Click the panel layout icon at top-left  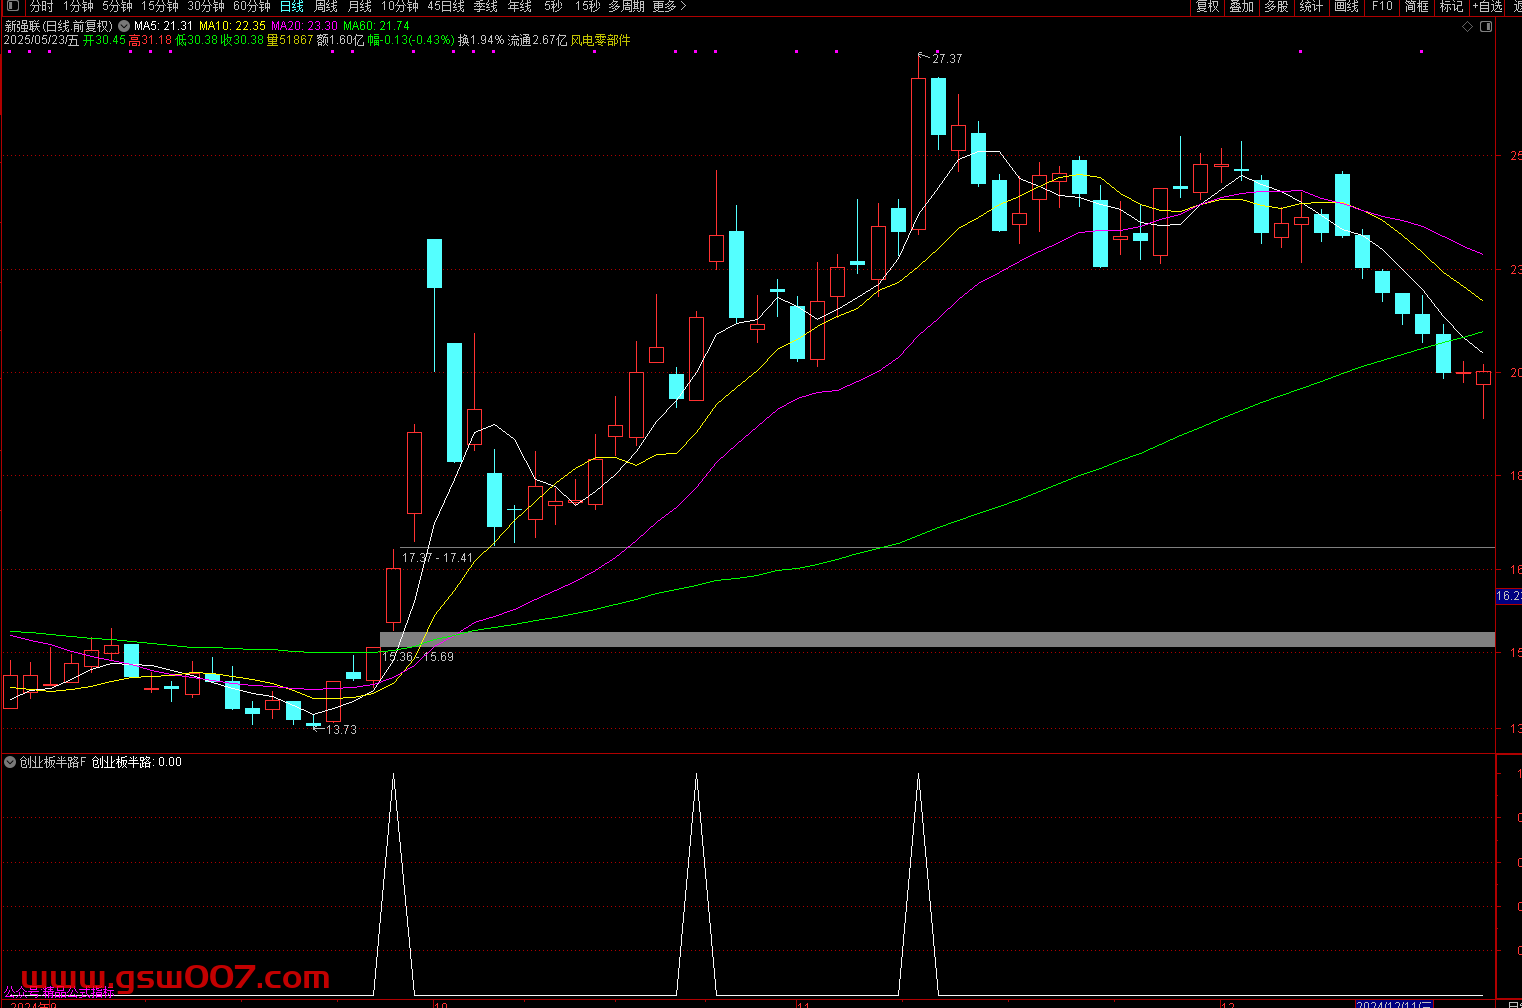12,6
